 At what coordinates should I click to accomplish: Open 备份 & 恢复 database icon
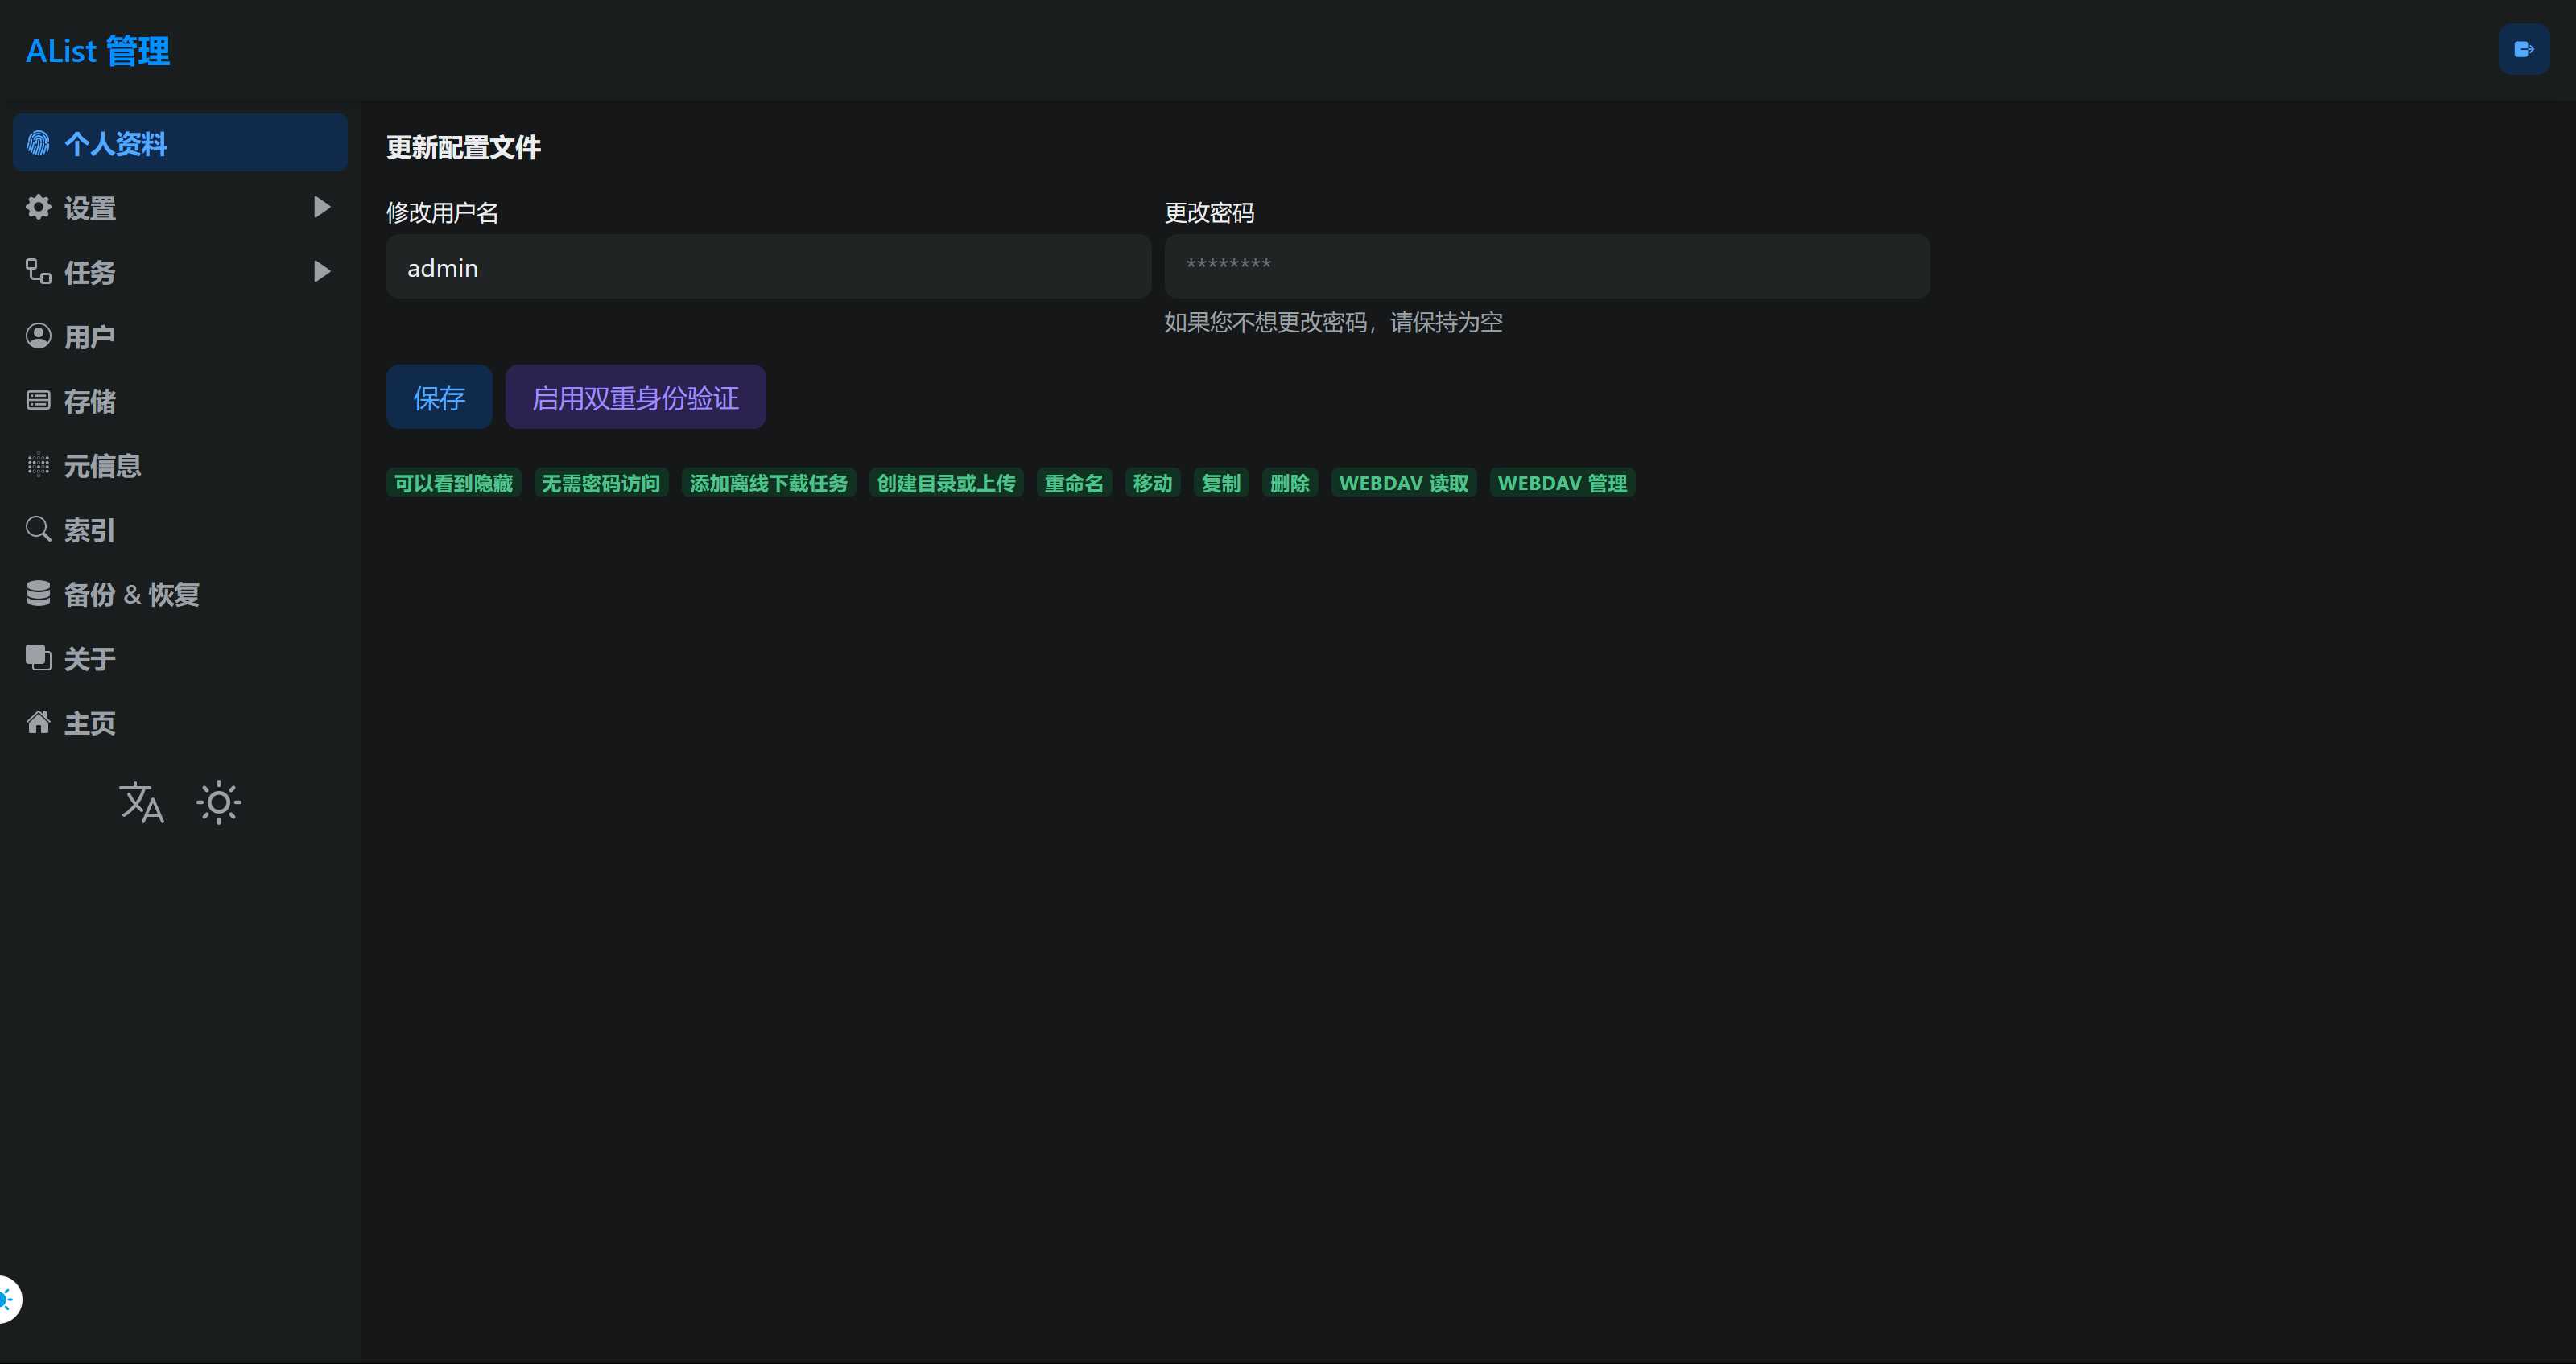[38, 594]
